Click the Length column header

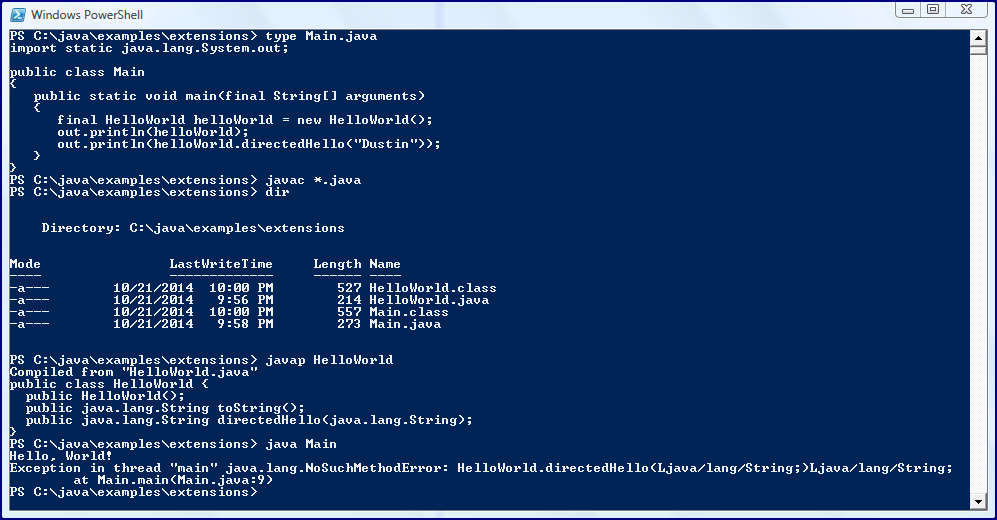pos(337,264)
